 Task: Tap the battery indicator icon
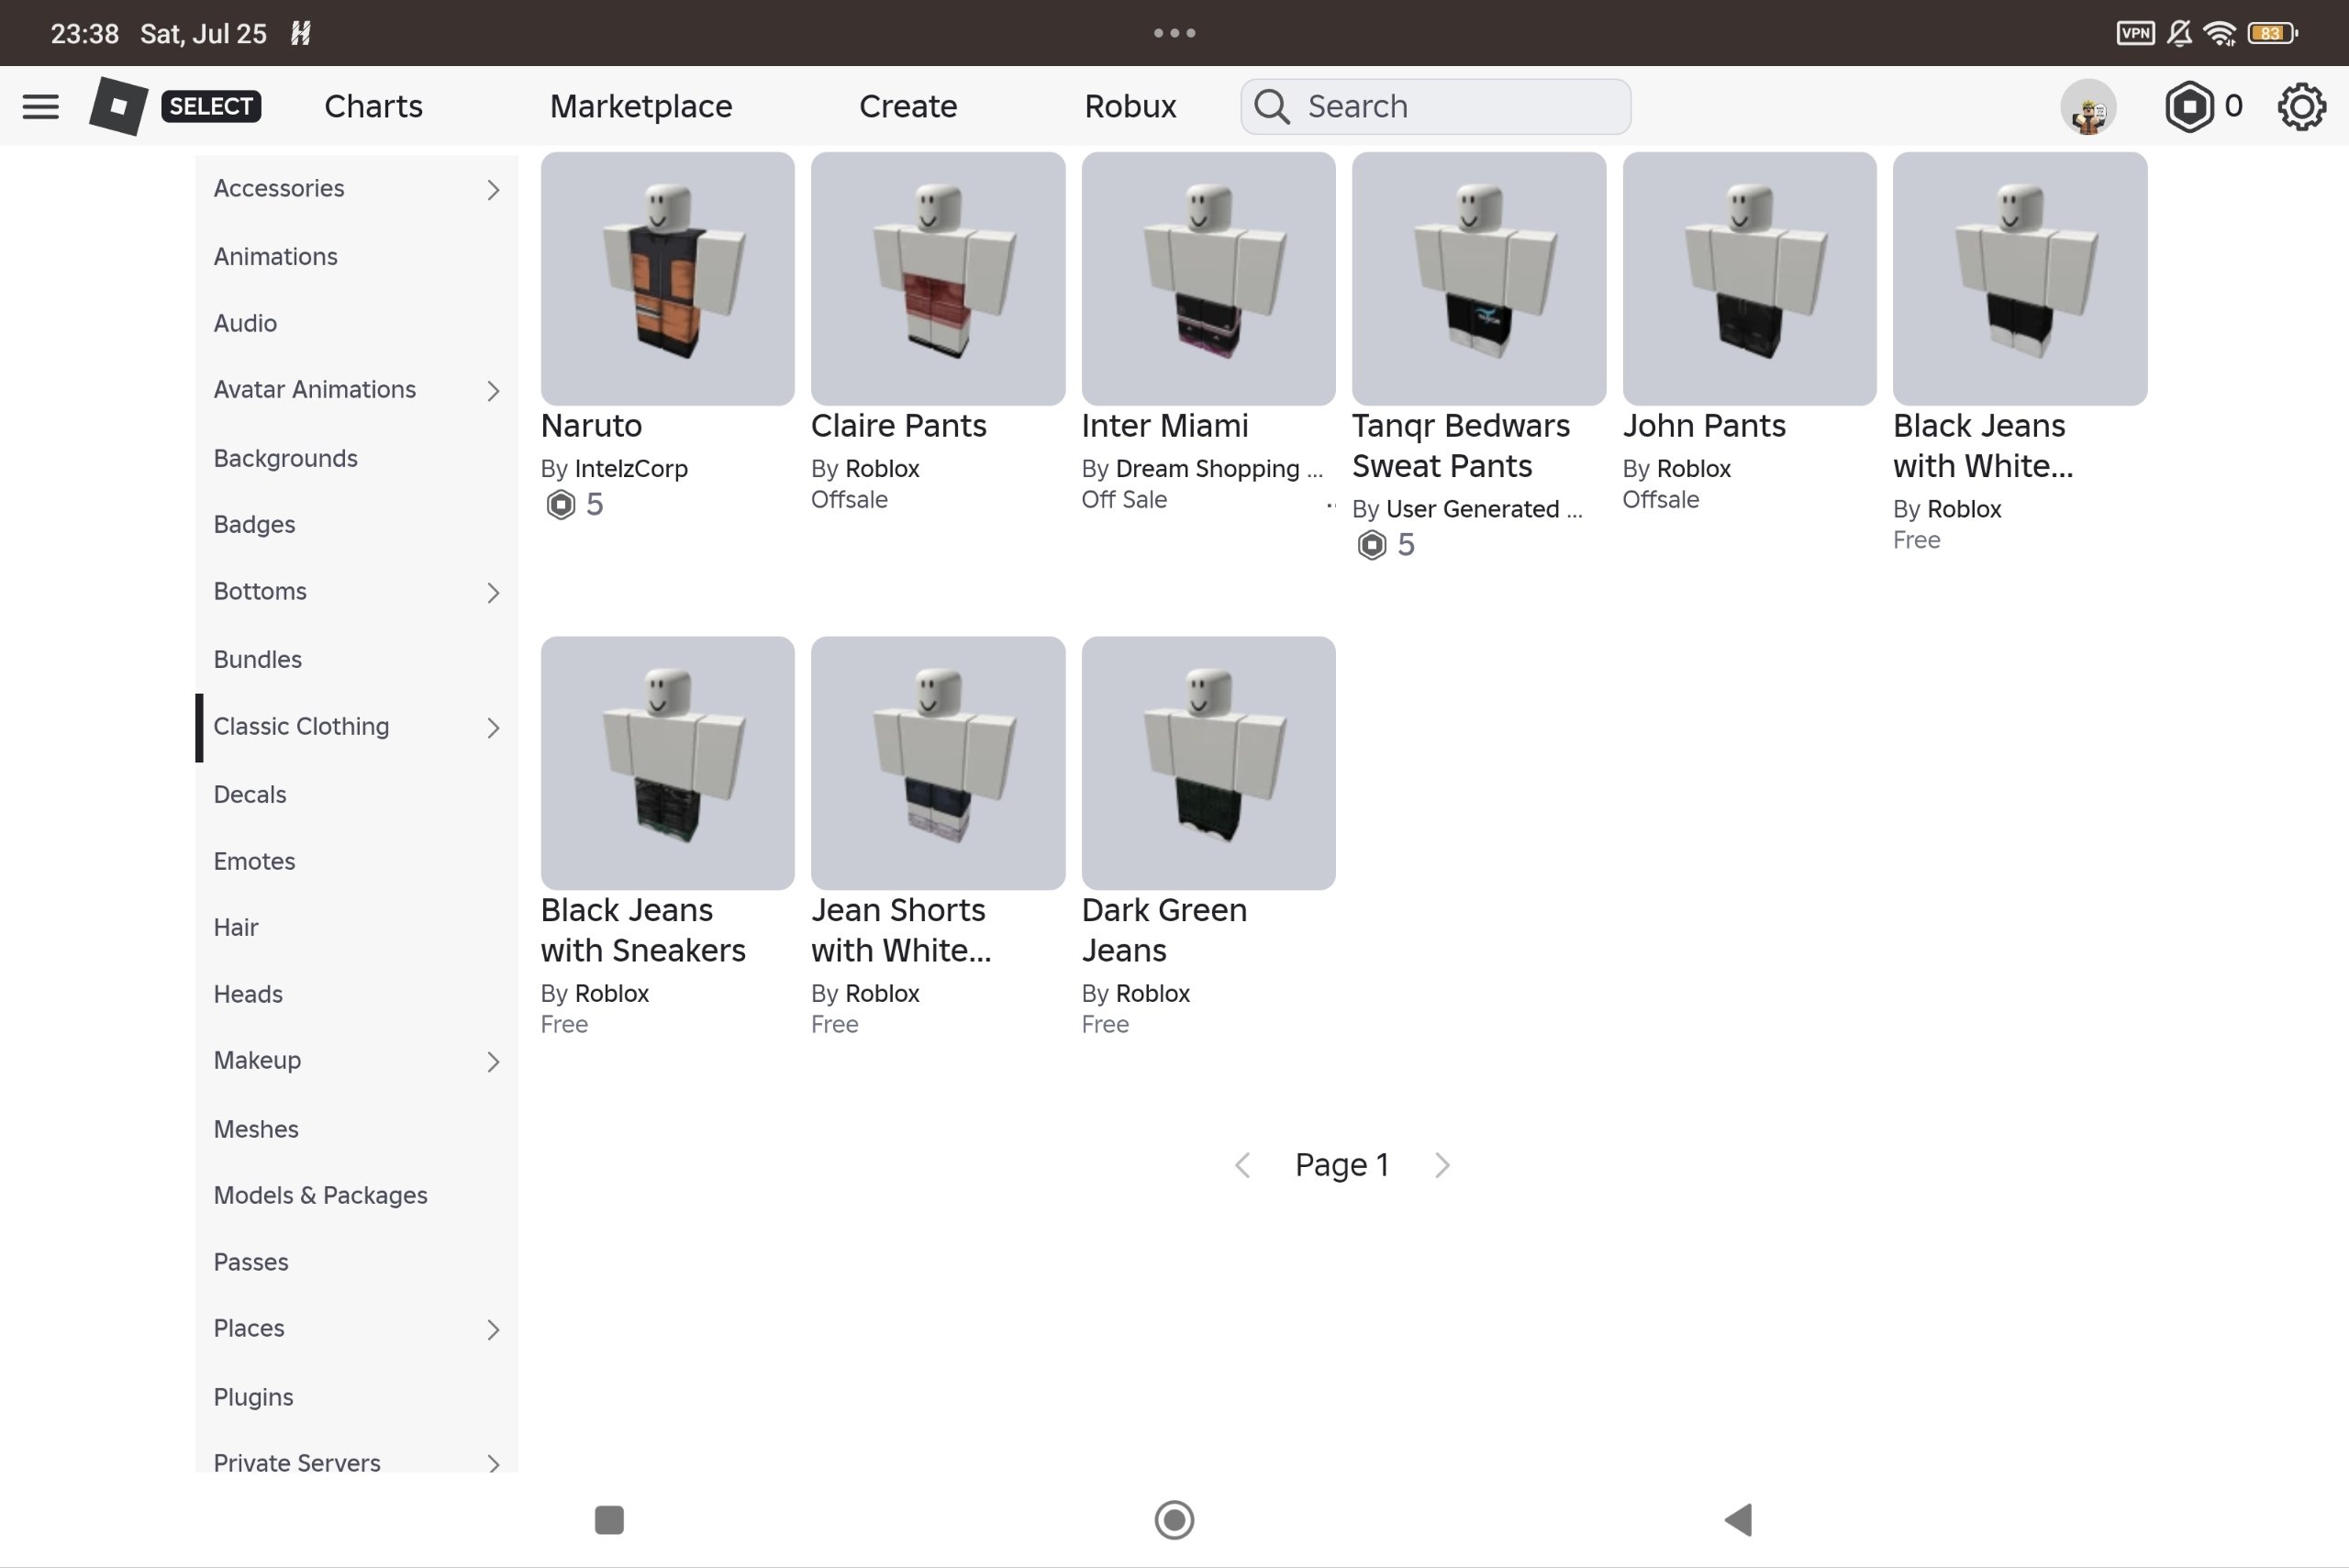pyautogui.click(x=2272, y=33)
